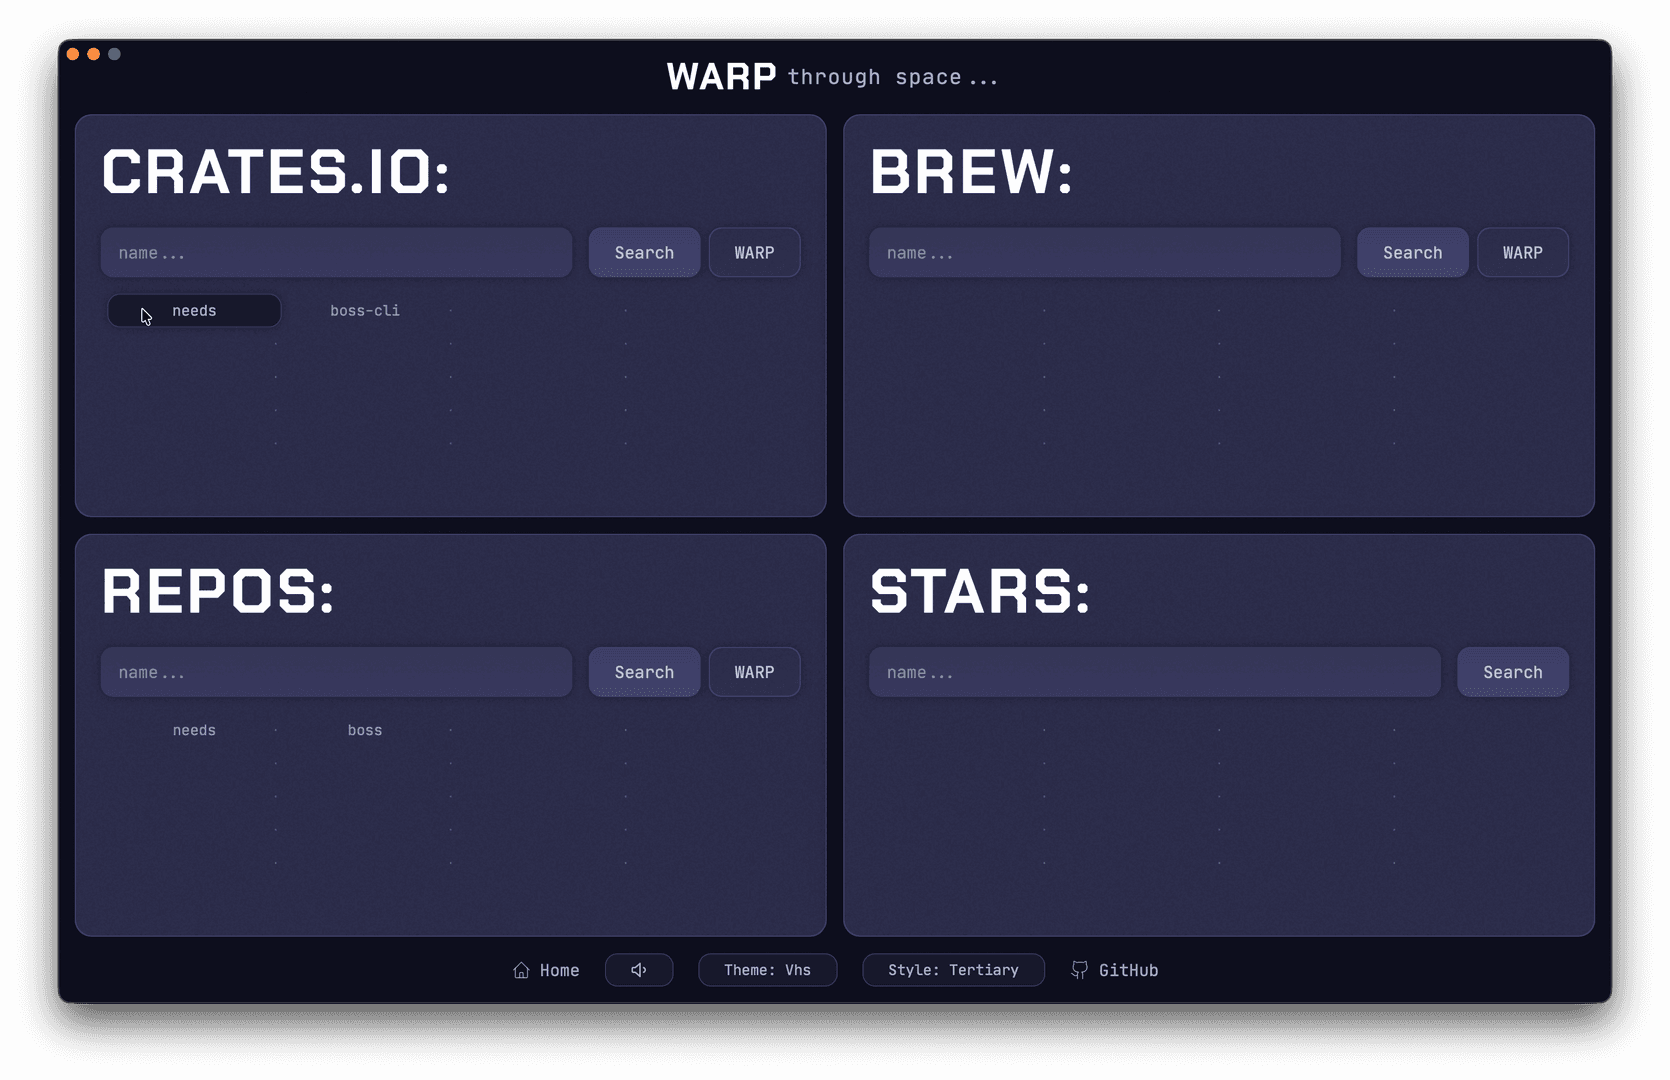Mute sound via the speaker icon
The height and width of the screenshot is (1080, 1670).
click(639, 970)
